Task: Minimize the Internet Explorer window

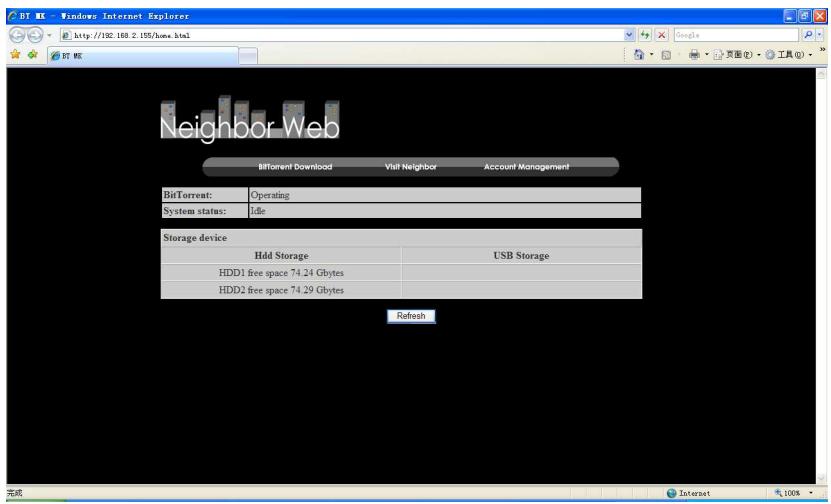Action: (790, 16)
